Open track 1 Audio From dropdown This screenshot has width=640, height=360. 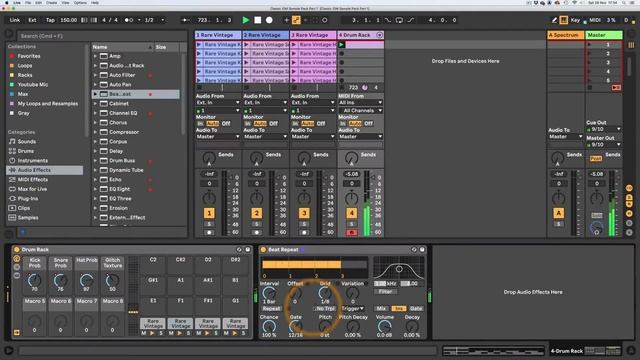(x=218, y=102)
